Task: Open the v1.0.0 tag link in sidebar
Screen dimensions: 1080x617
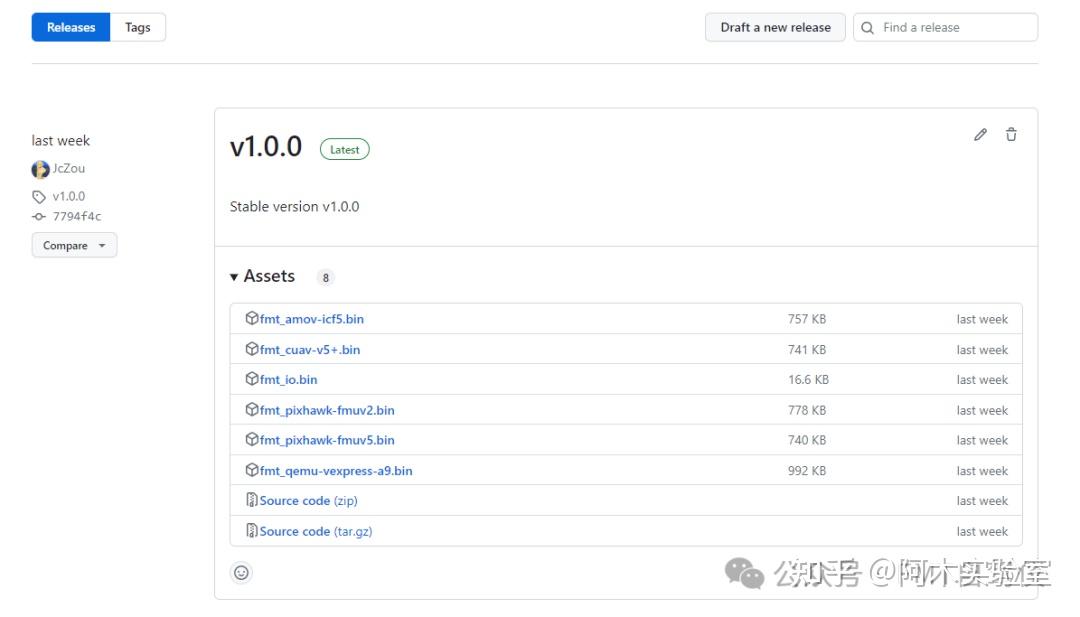Action: pos(69,196)
